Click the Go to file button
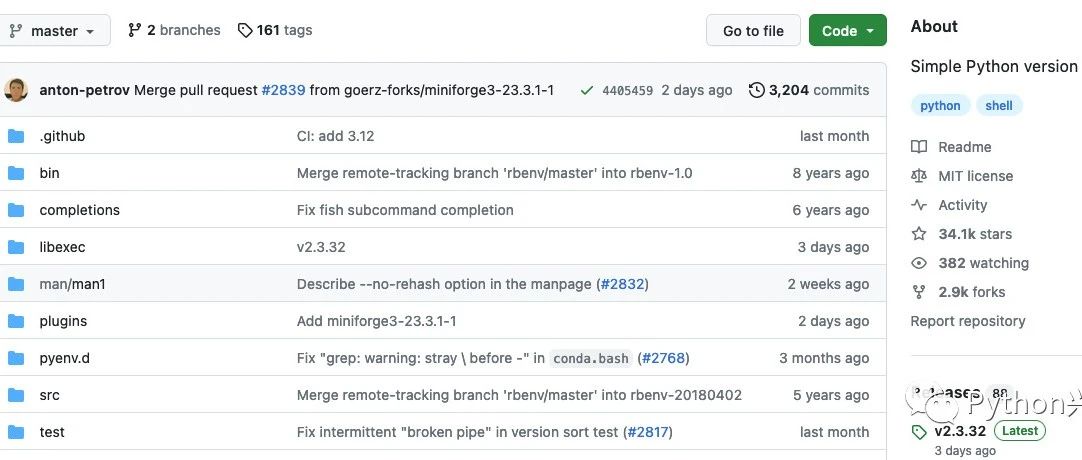Viewport: 1082px width, 460px height. point(752,31)
